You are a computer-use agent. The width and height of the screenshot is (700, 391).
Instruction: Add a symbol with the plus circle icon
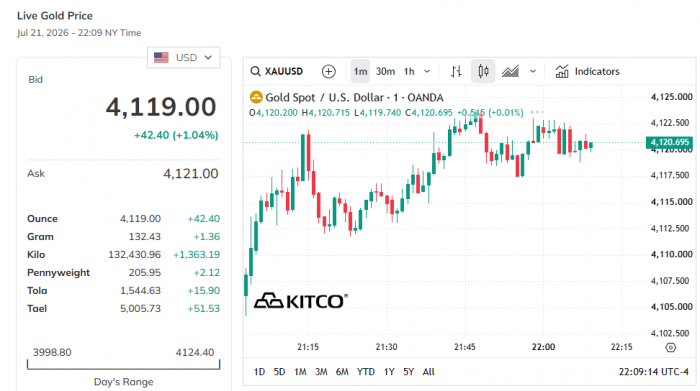click(x=329, y=71)
